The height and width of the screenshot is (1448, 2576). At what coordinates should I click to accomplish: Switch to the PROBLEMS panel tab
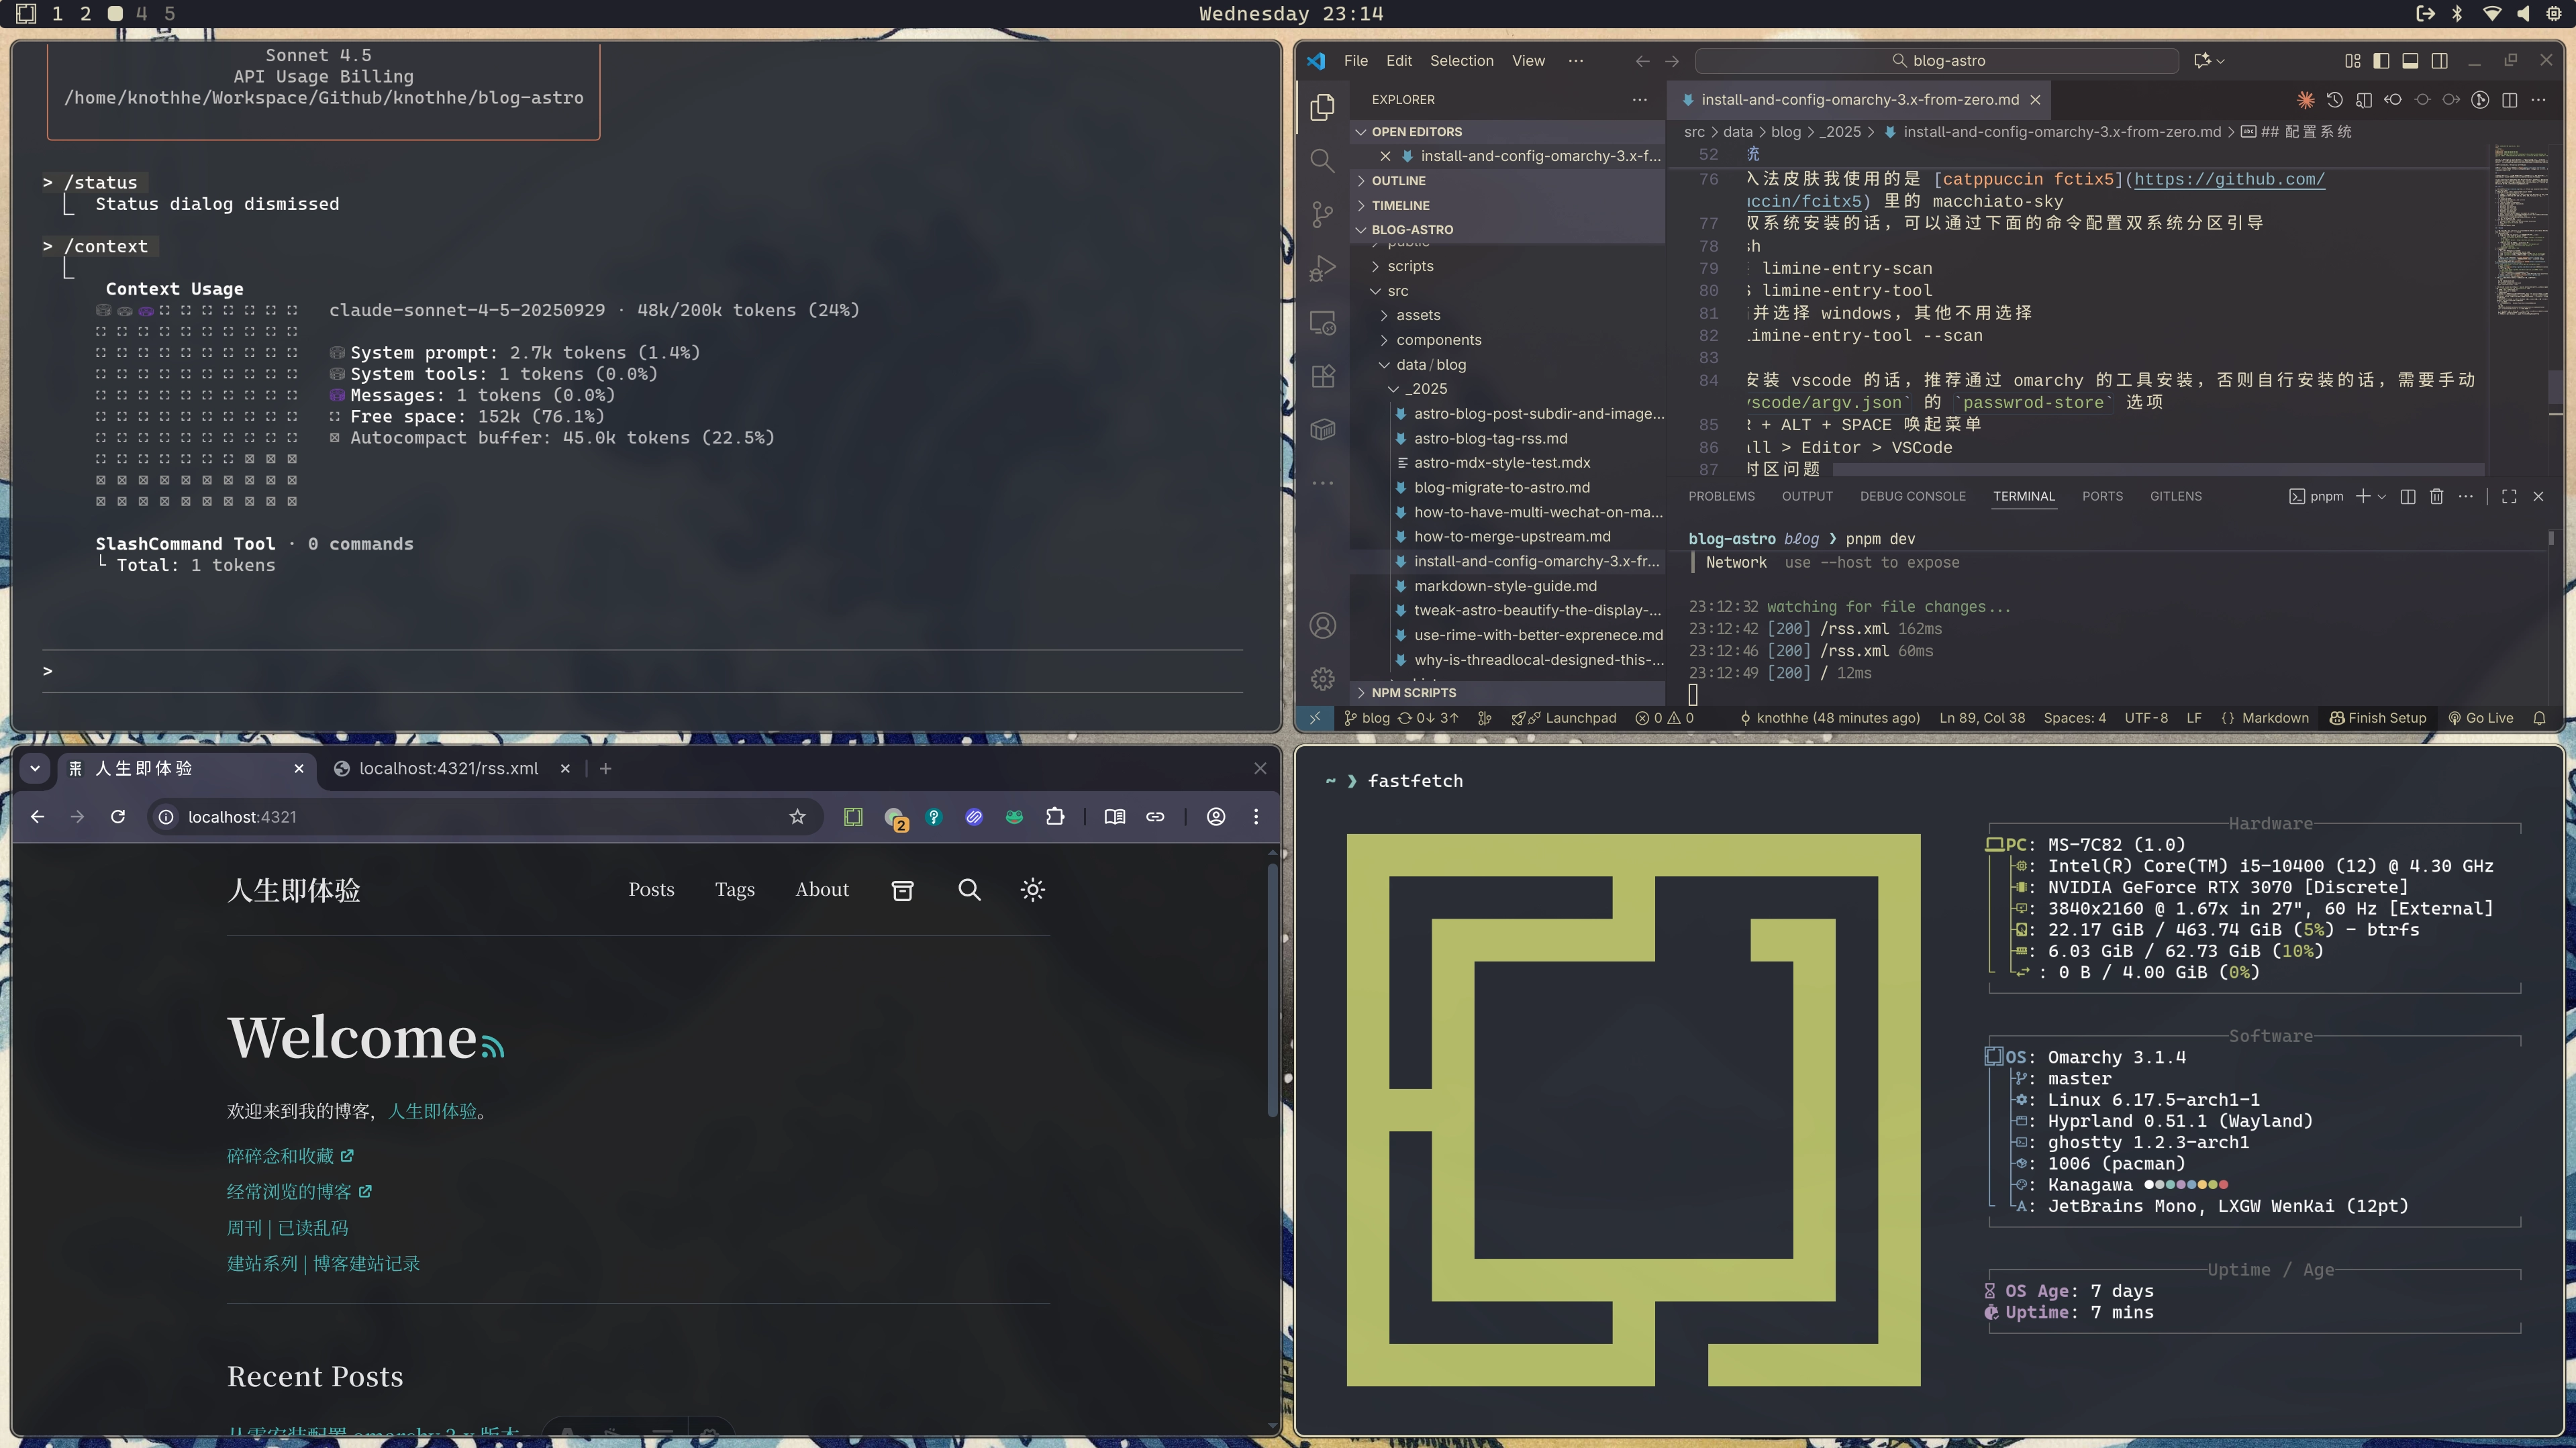click(1721, 496)
